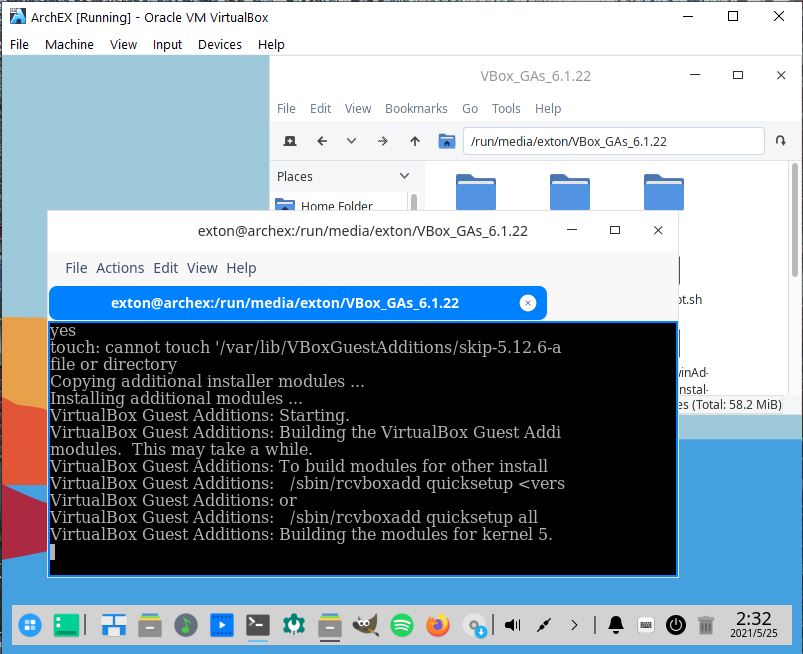Expand the hidden system tray icons
The image size is (803, 654).
574,625
